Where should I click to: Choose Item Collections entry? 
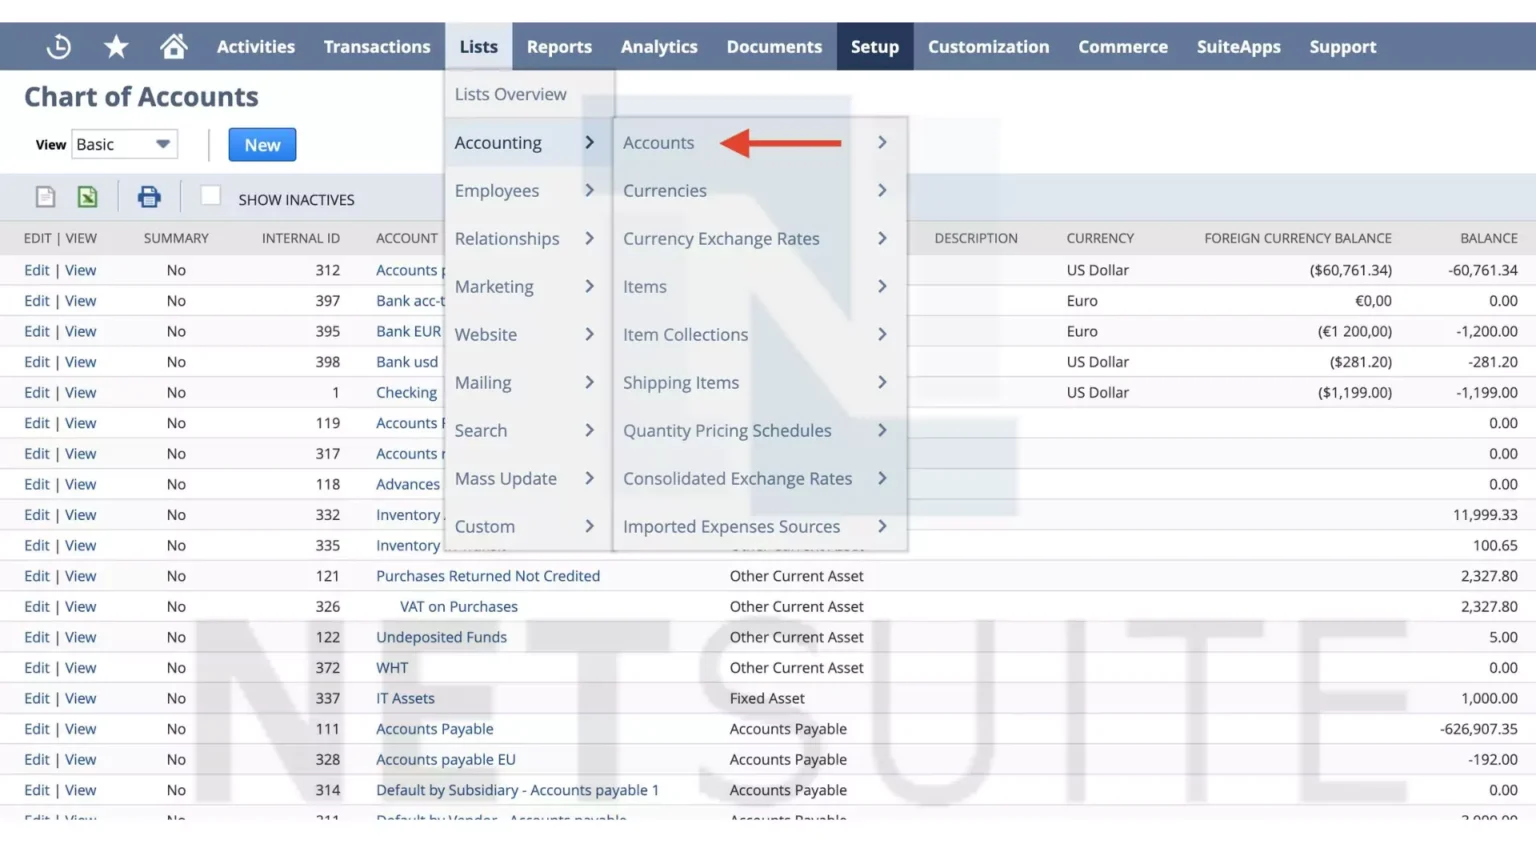(x=685, y=334)
